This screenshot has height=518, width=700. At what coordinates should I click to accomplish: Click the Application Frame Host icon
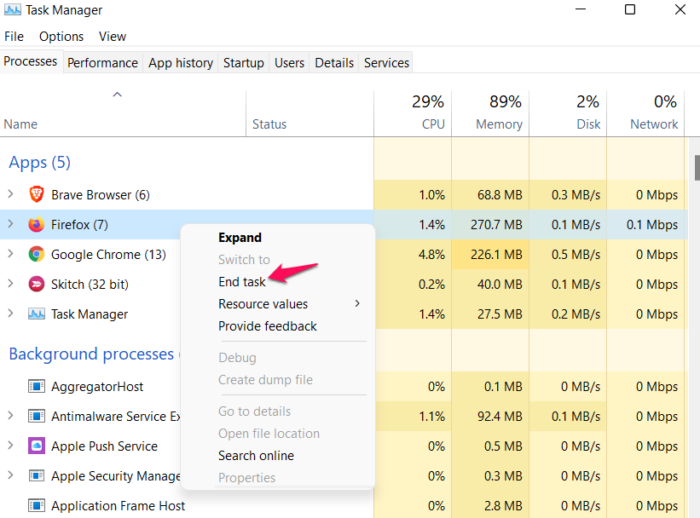coord(37,506)
